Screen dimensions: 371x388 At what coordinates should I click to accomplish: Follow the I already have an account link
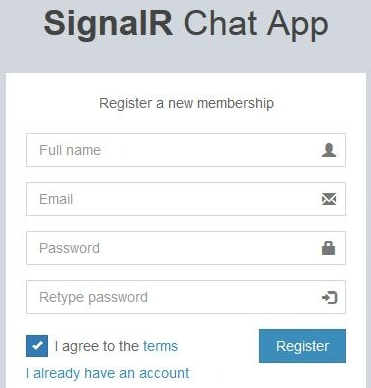[x=108, y=373]
